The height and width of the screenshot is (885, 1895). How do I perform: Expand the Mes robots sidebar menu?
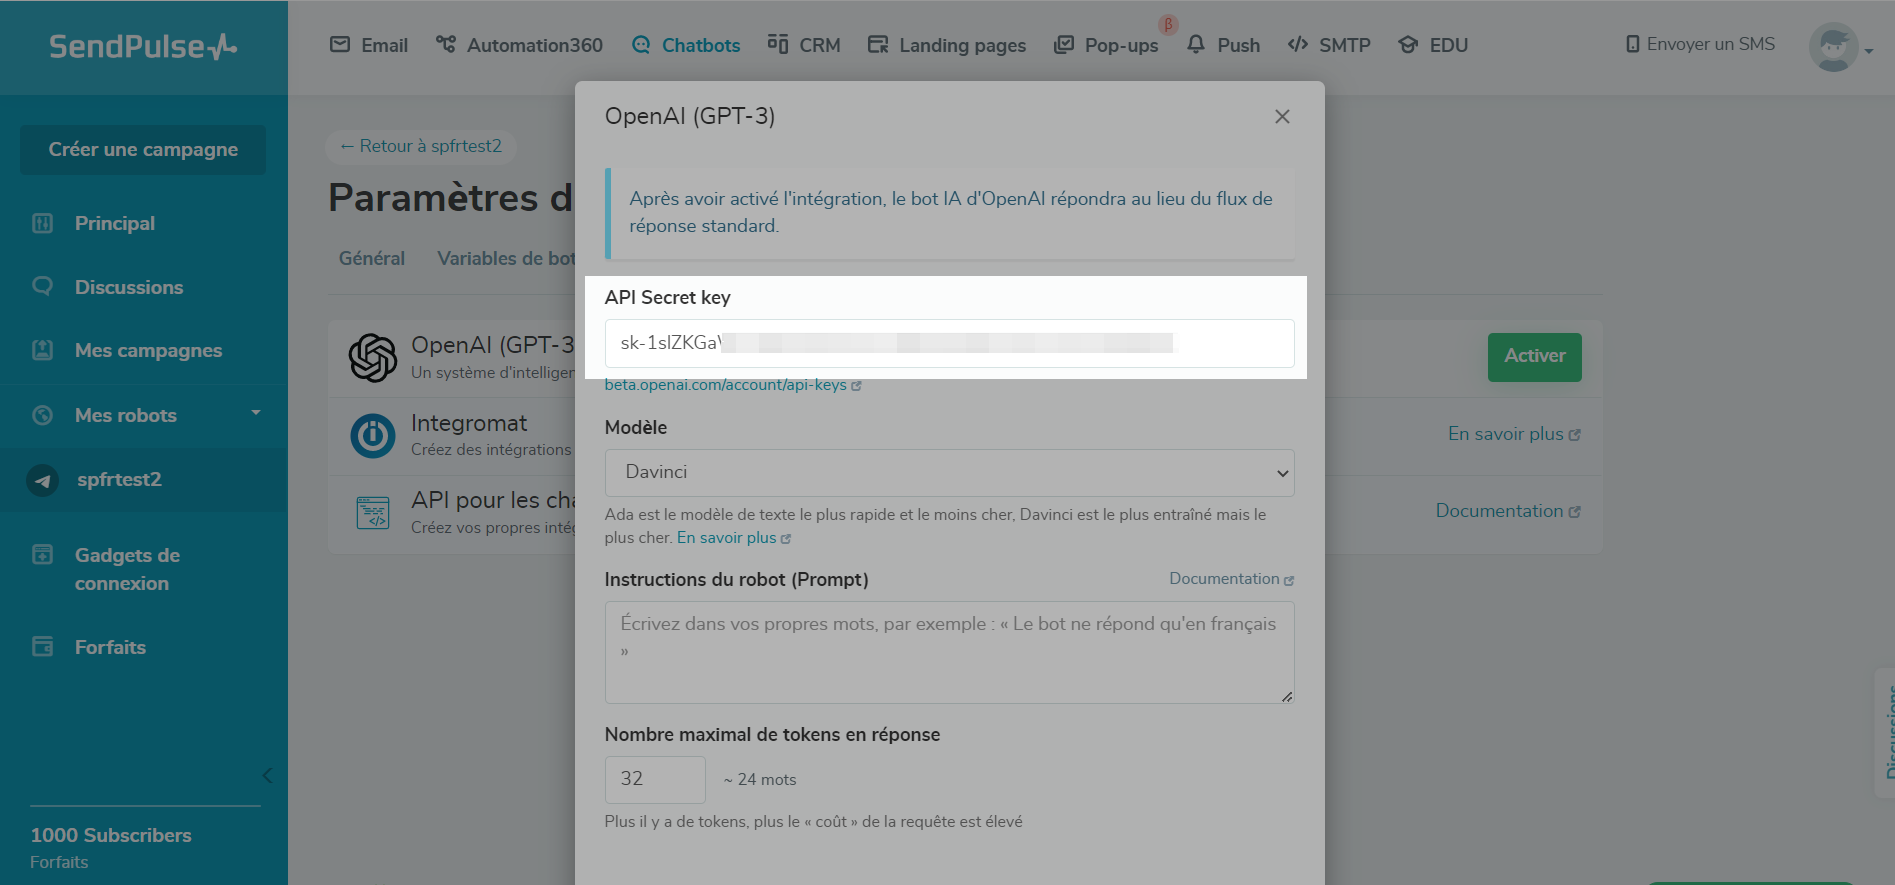[x=256, y=413]
